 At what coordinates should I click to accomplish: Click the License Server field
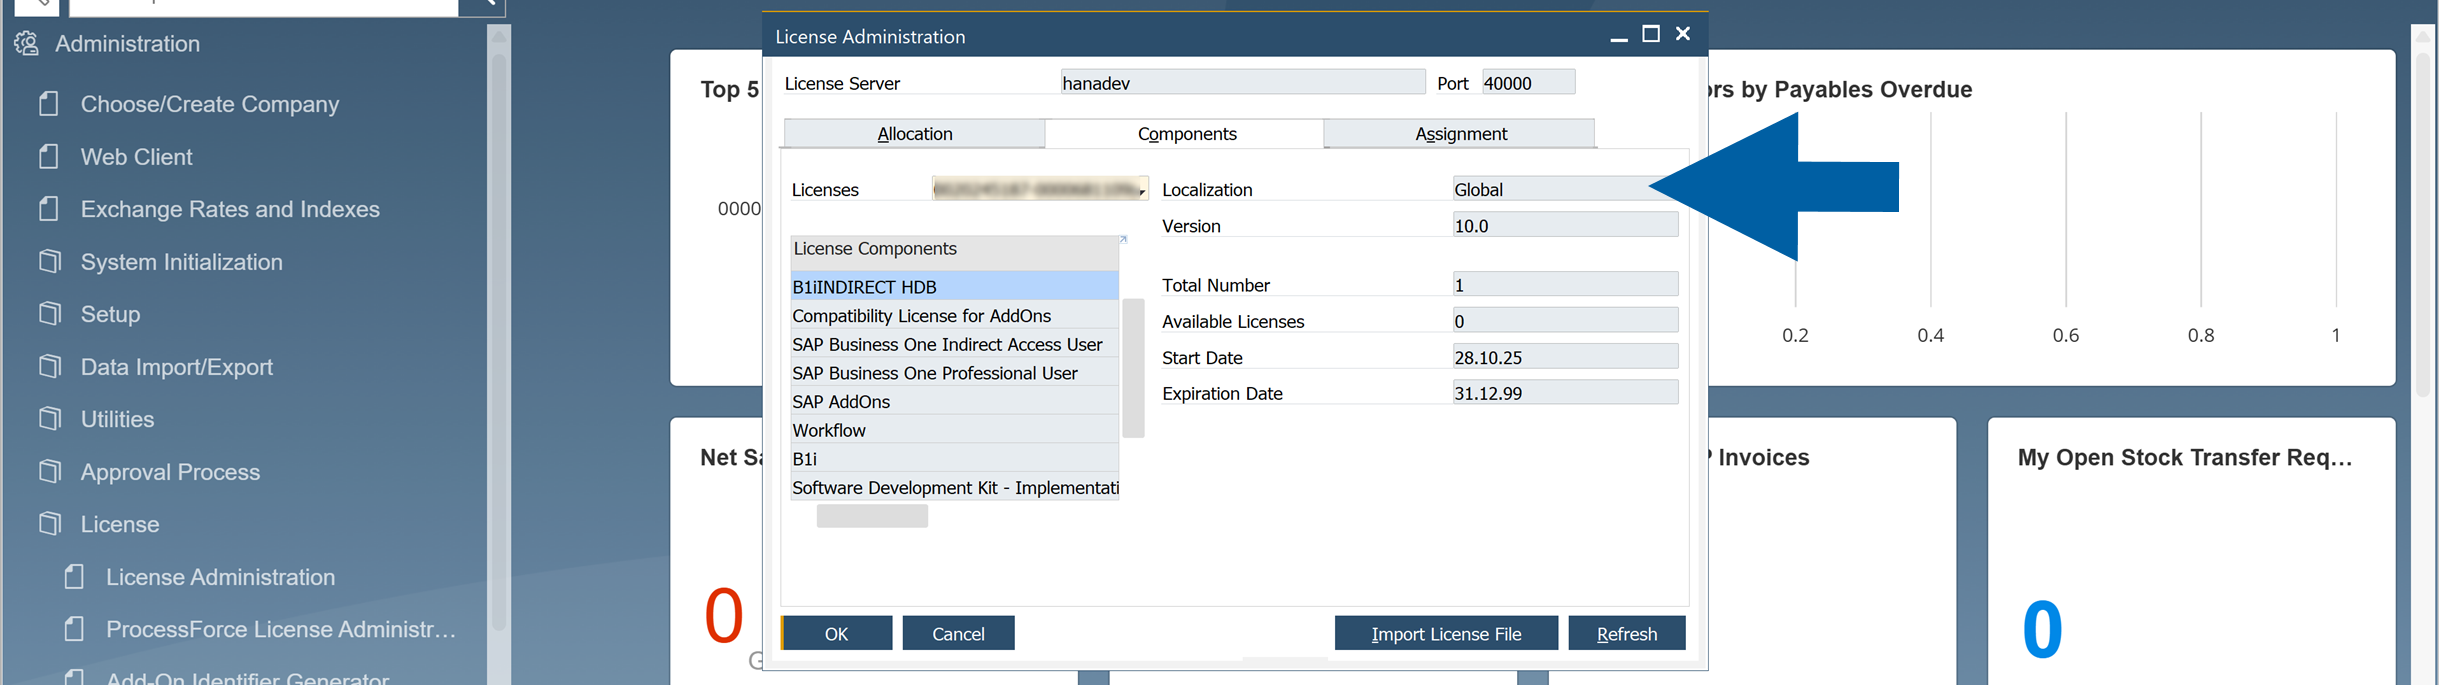[1243, 82]
